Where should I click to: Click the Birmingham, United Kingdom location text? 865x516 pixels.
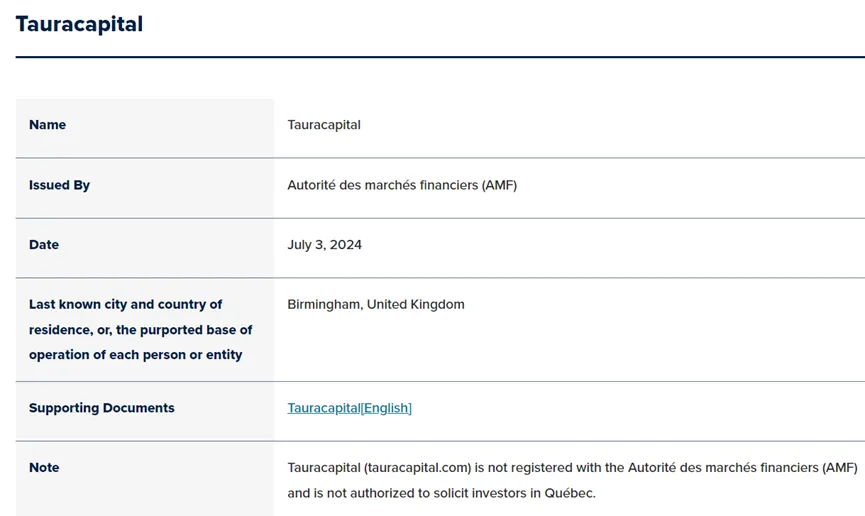tap(376, 304)
